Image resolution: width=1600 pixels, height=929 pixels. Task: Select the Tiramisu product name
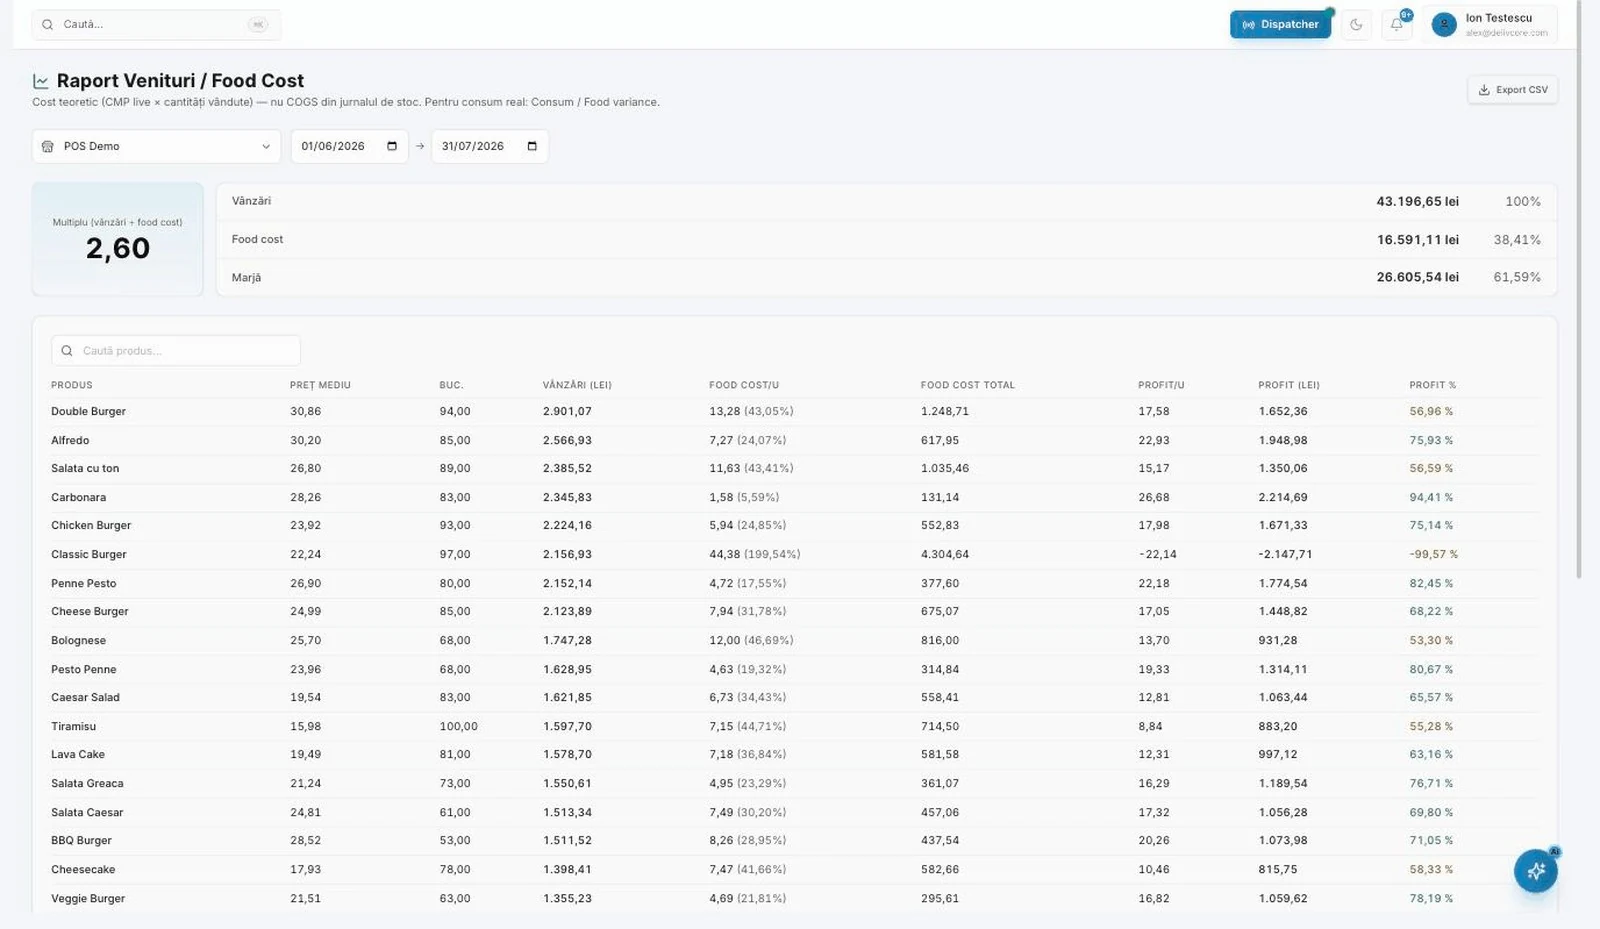click(74, 726)
